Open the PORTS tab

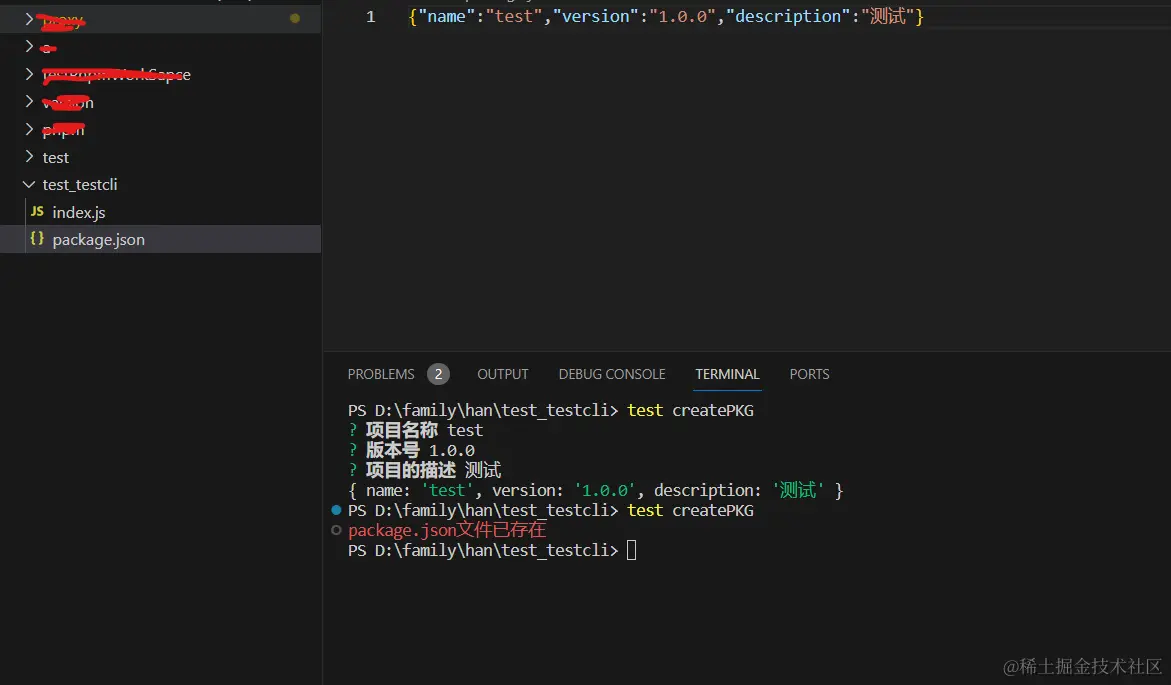[810, 374]
